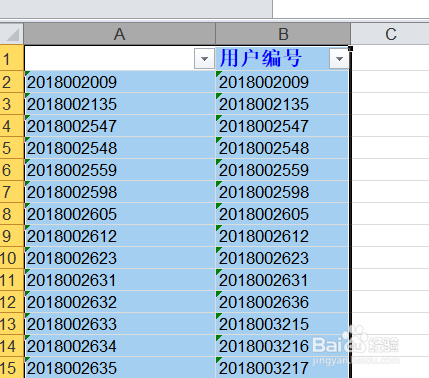Click cell A14 containing 2018002634
The image size is (429, 378).
120,346
